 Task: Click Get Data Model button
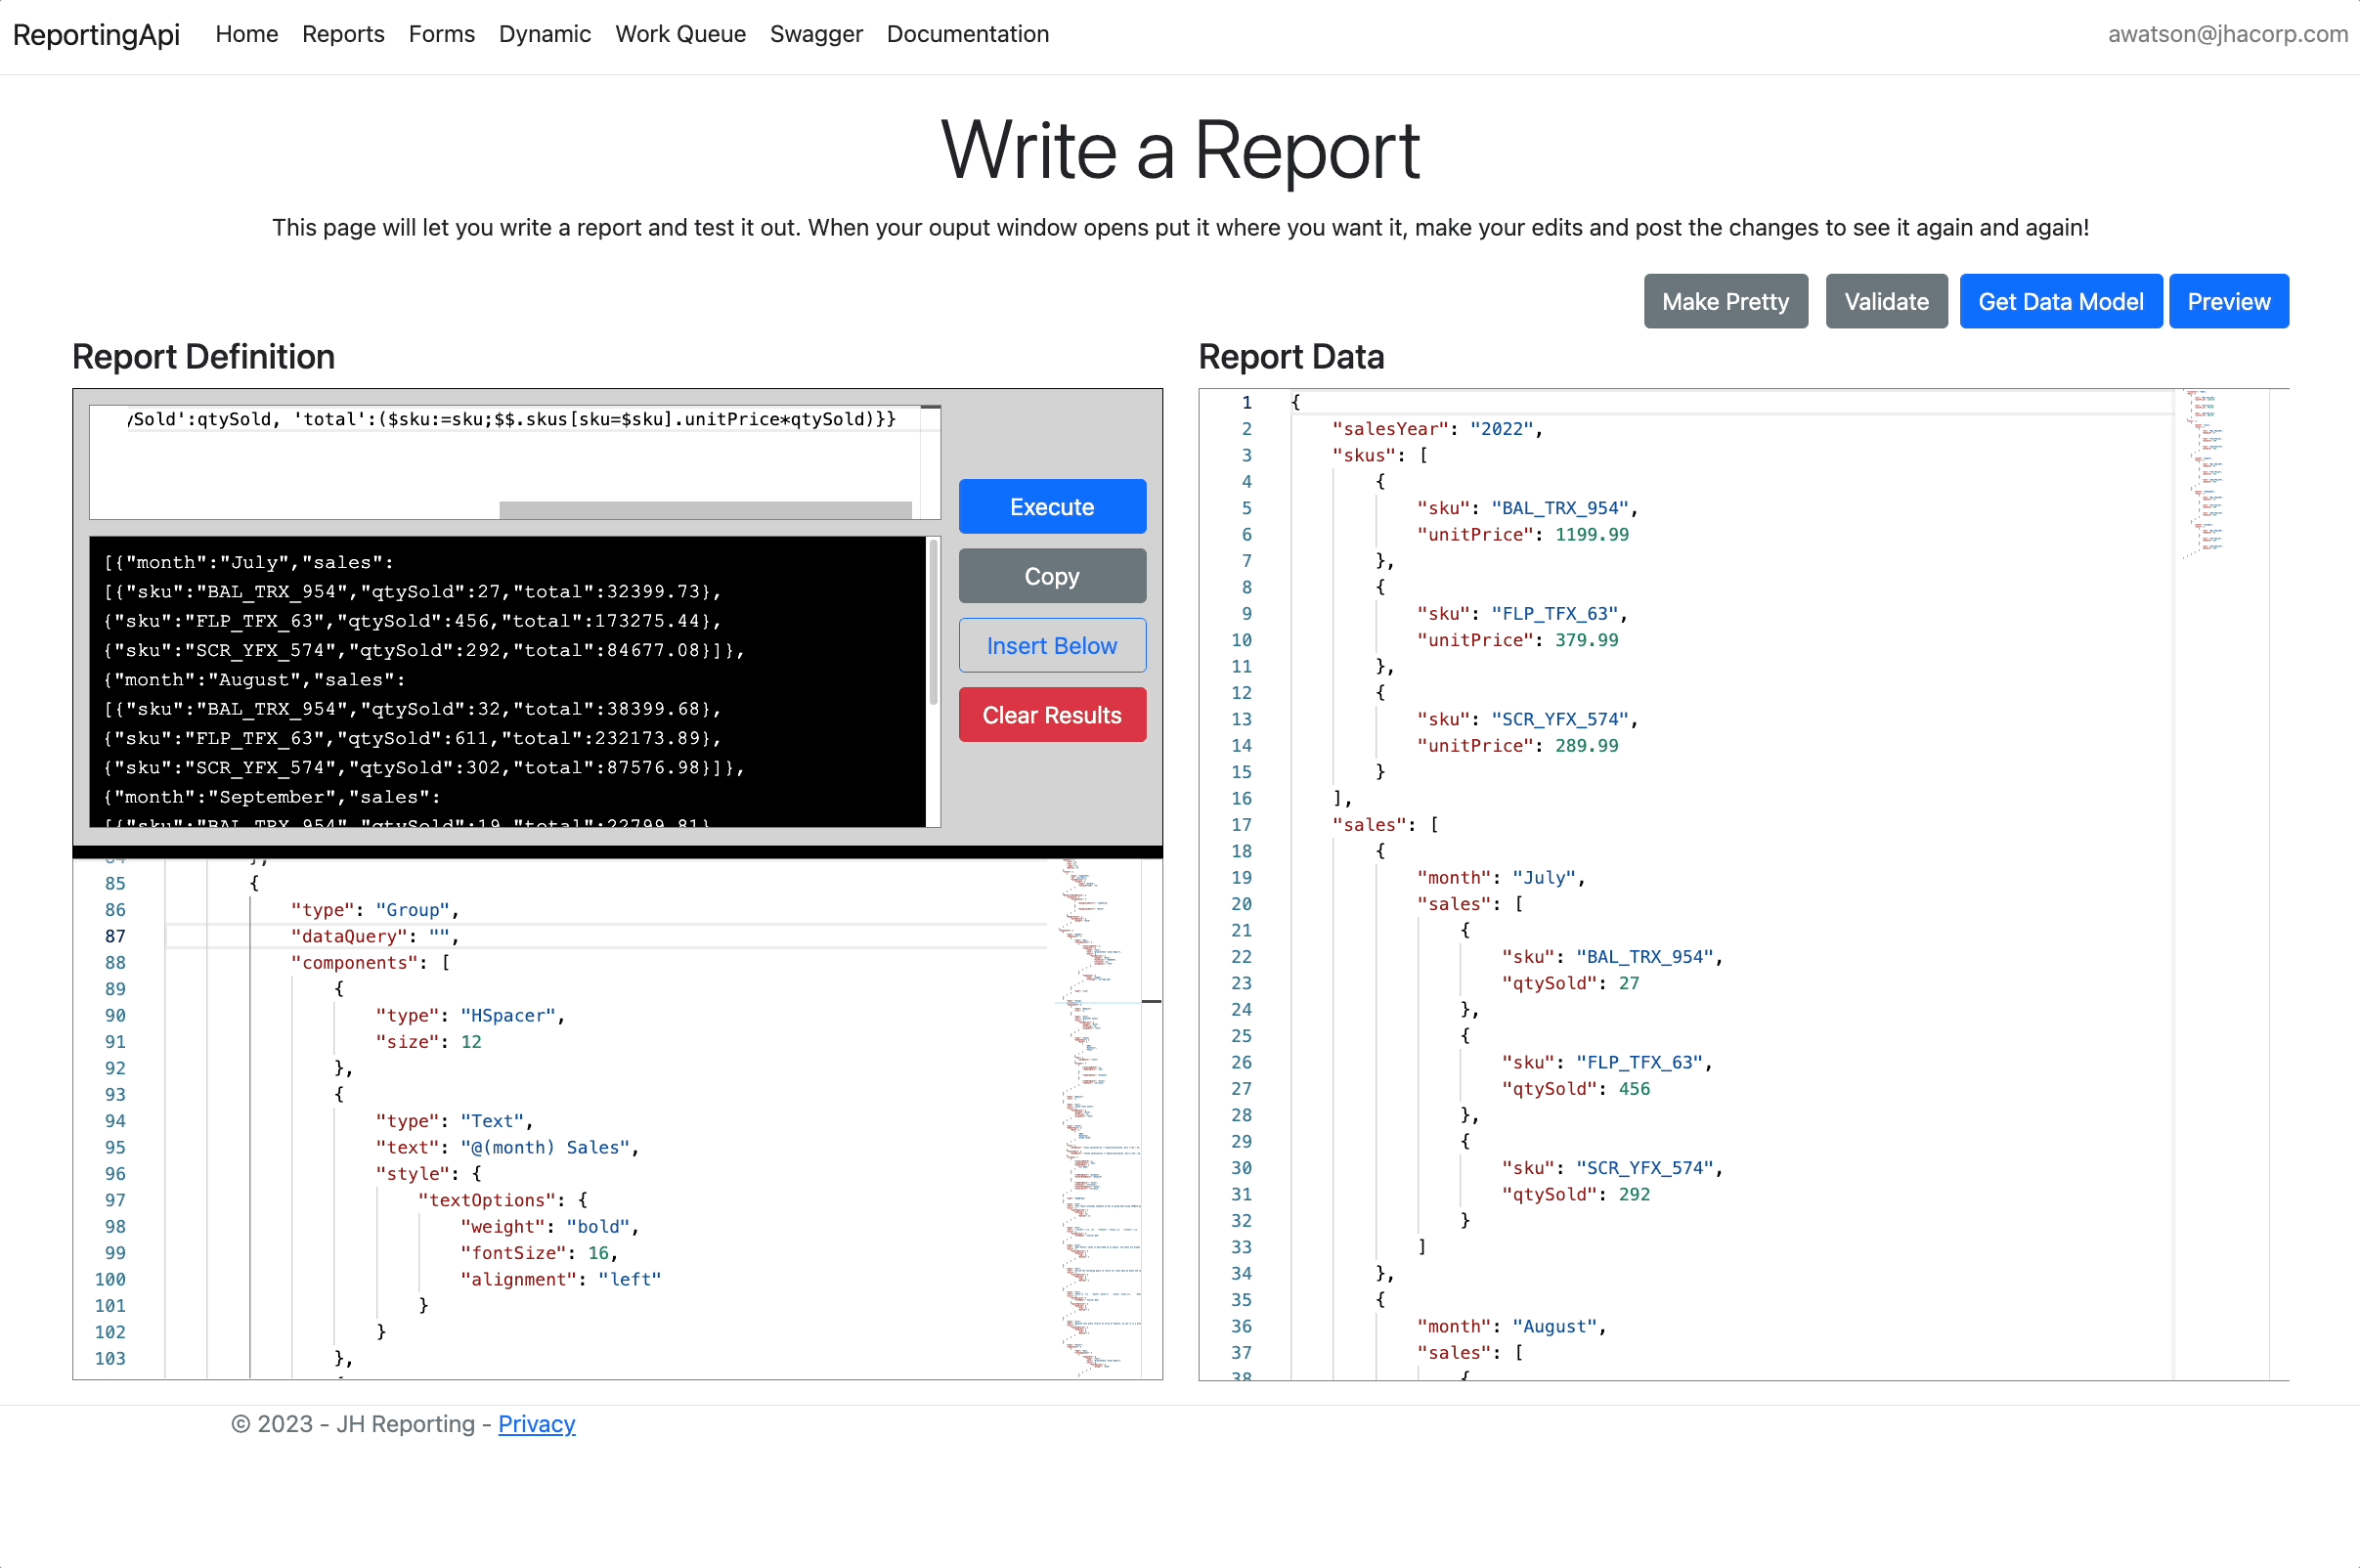(x=2059, y=302)
